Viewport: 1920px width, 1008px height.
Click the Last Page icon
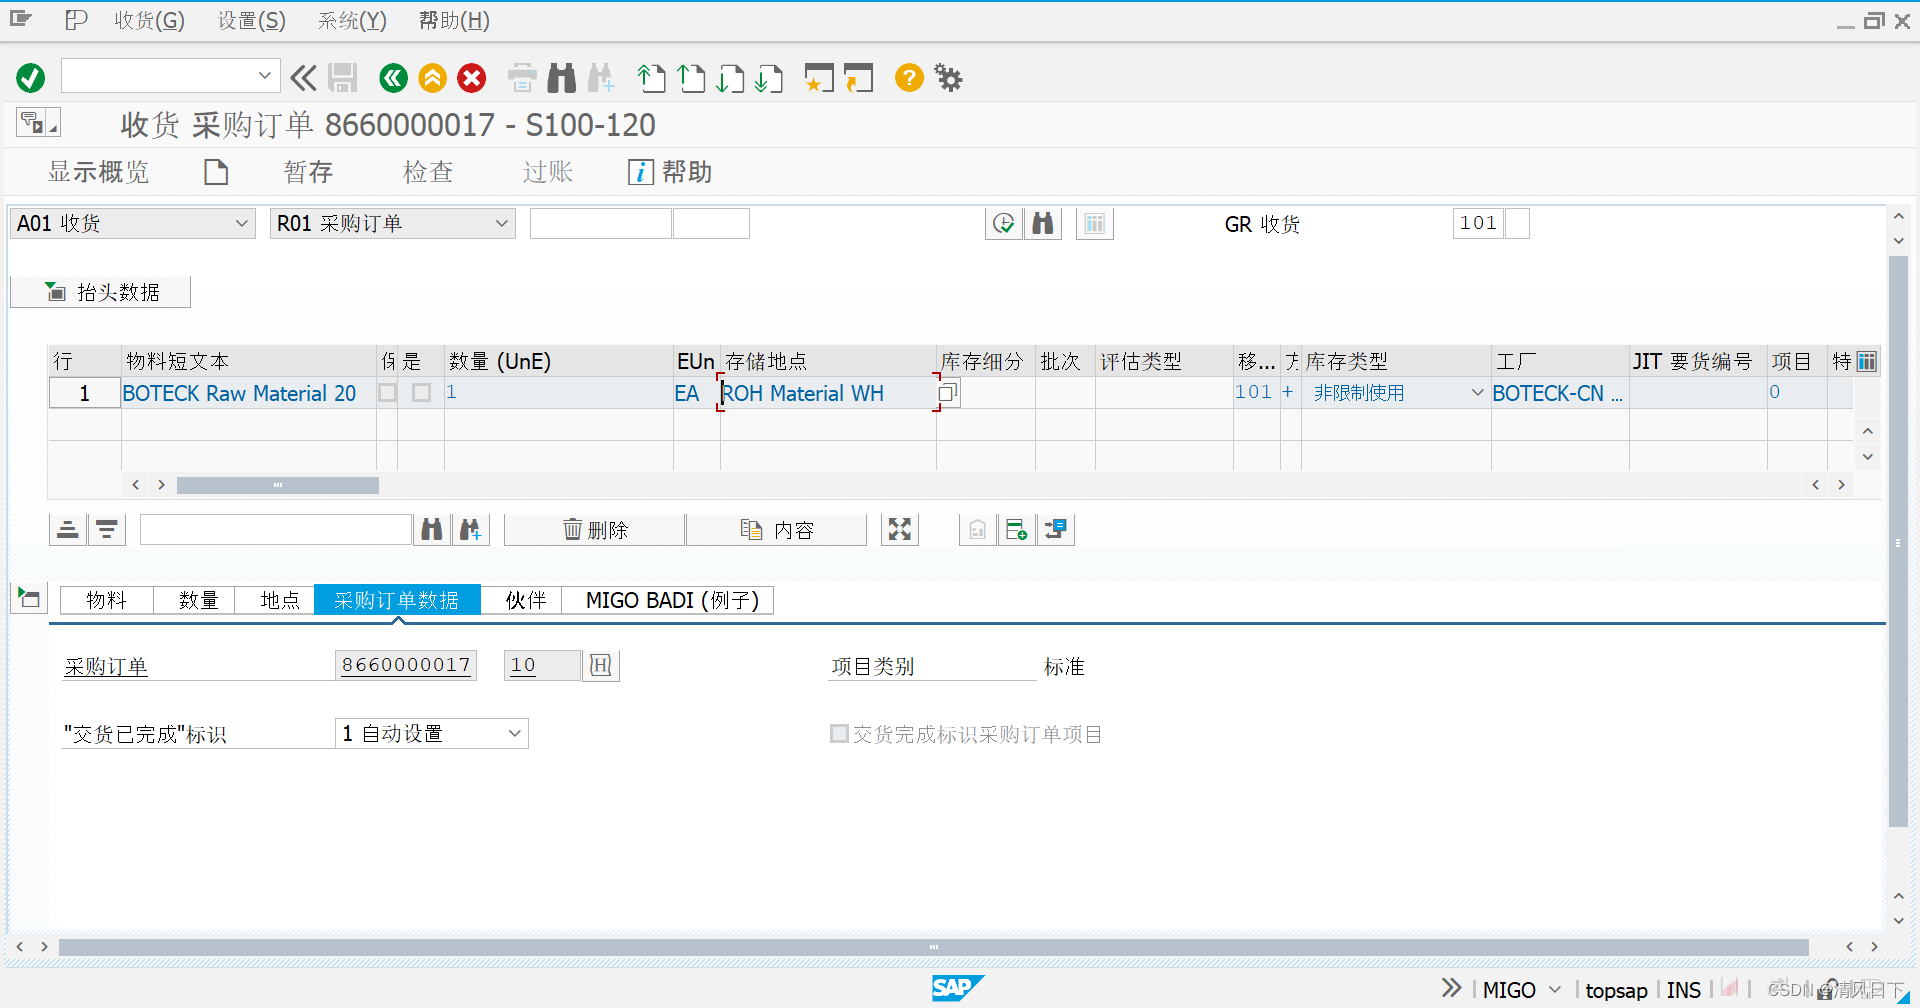point(769,78)
